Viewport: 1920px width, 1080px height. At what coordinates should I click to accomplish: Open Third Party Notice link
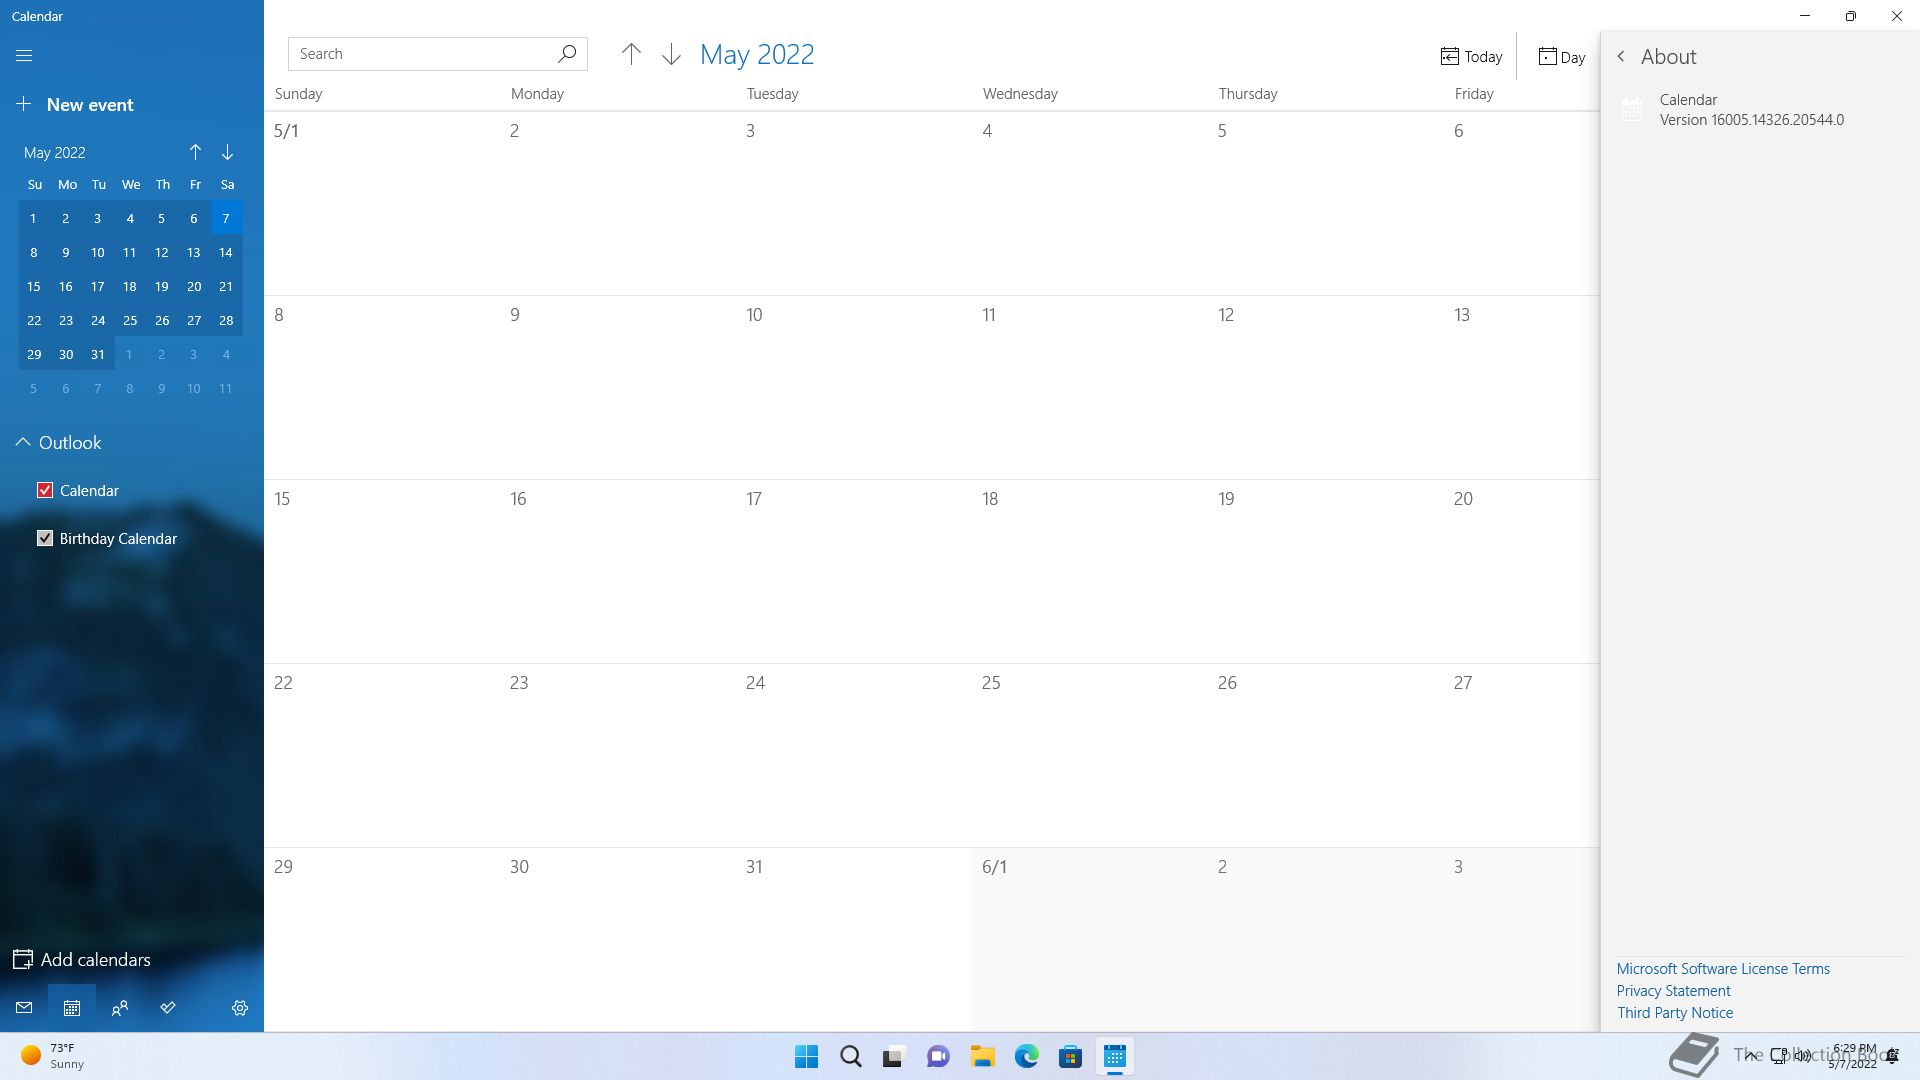1675,1013
